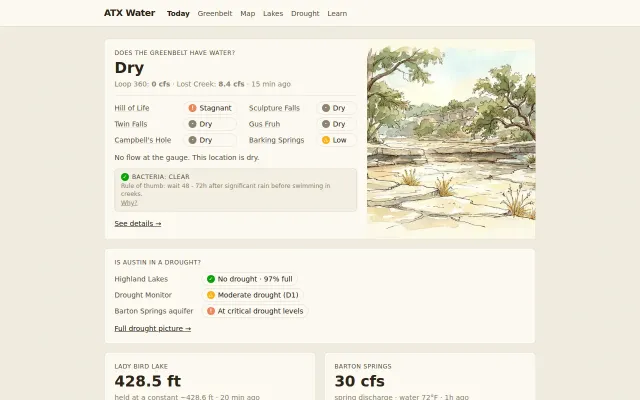Click the Campbell's Hole location label
The height and width of the screenshot is (400, 640).
(143, 140)
